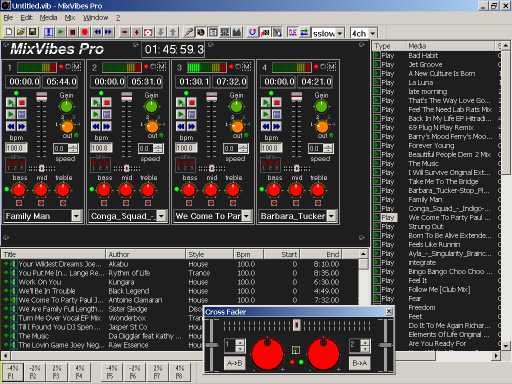
Task: Open the We Come To Par track dropdown
Action: click(246, 216)
